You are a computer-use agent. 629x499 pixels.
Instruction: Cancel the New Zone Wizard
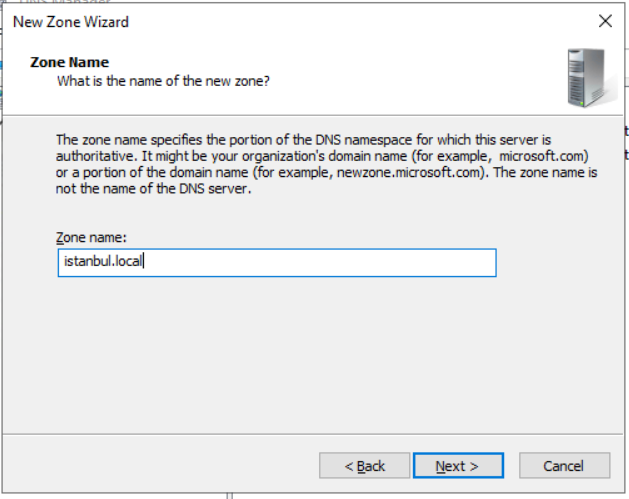pos(563,466)
